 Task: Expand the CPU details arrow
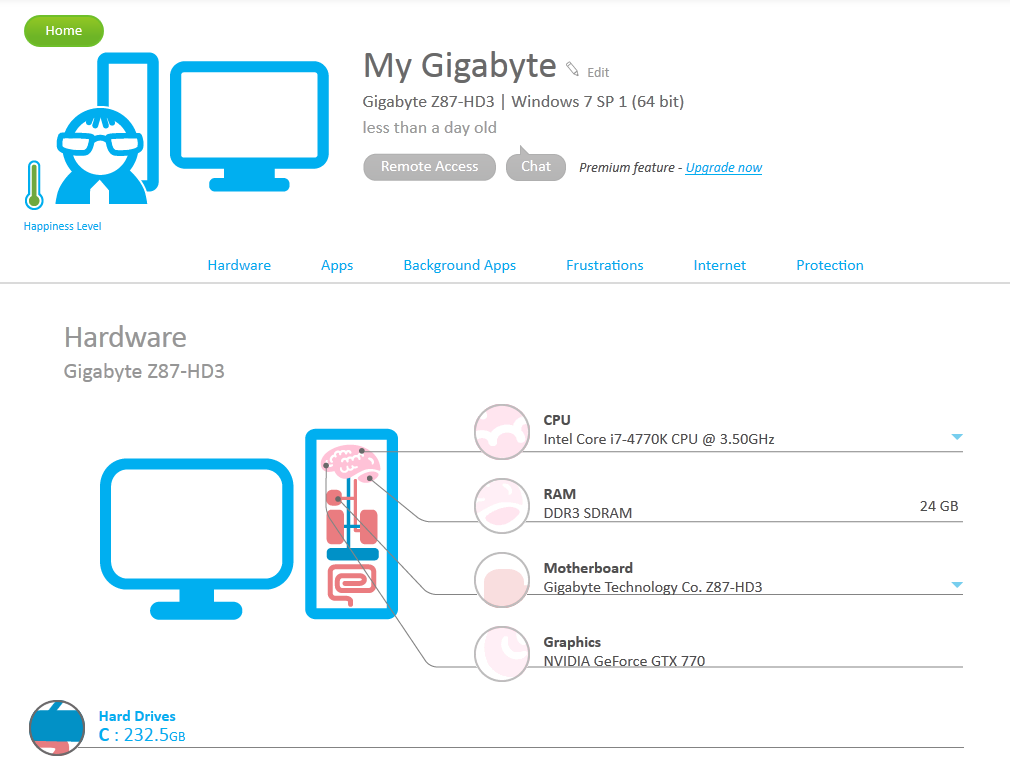click(957, 437)
